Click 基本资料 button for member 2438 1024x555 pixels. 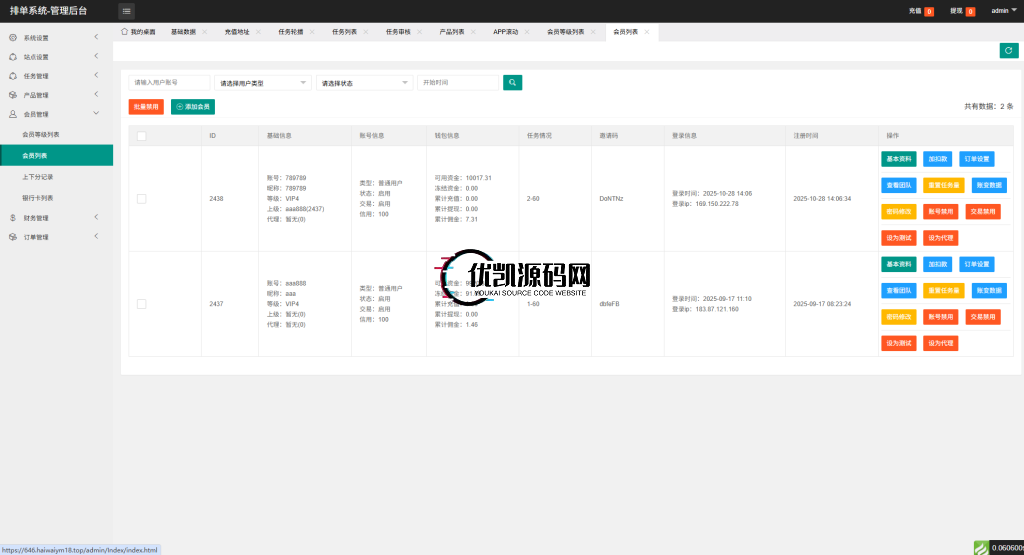[898, 159]
